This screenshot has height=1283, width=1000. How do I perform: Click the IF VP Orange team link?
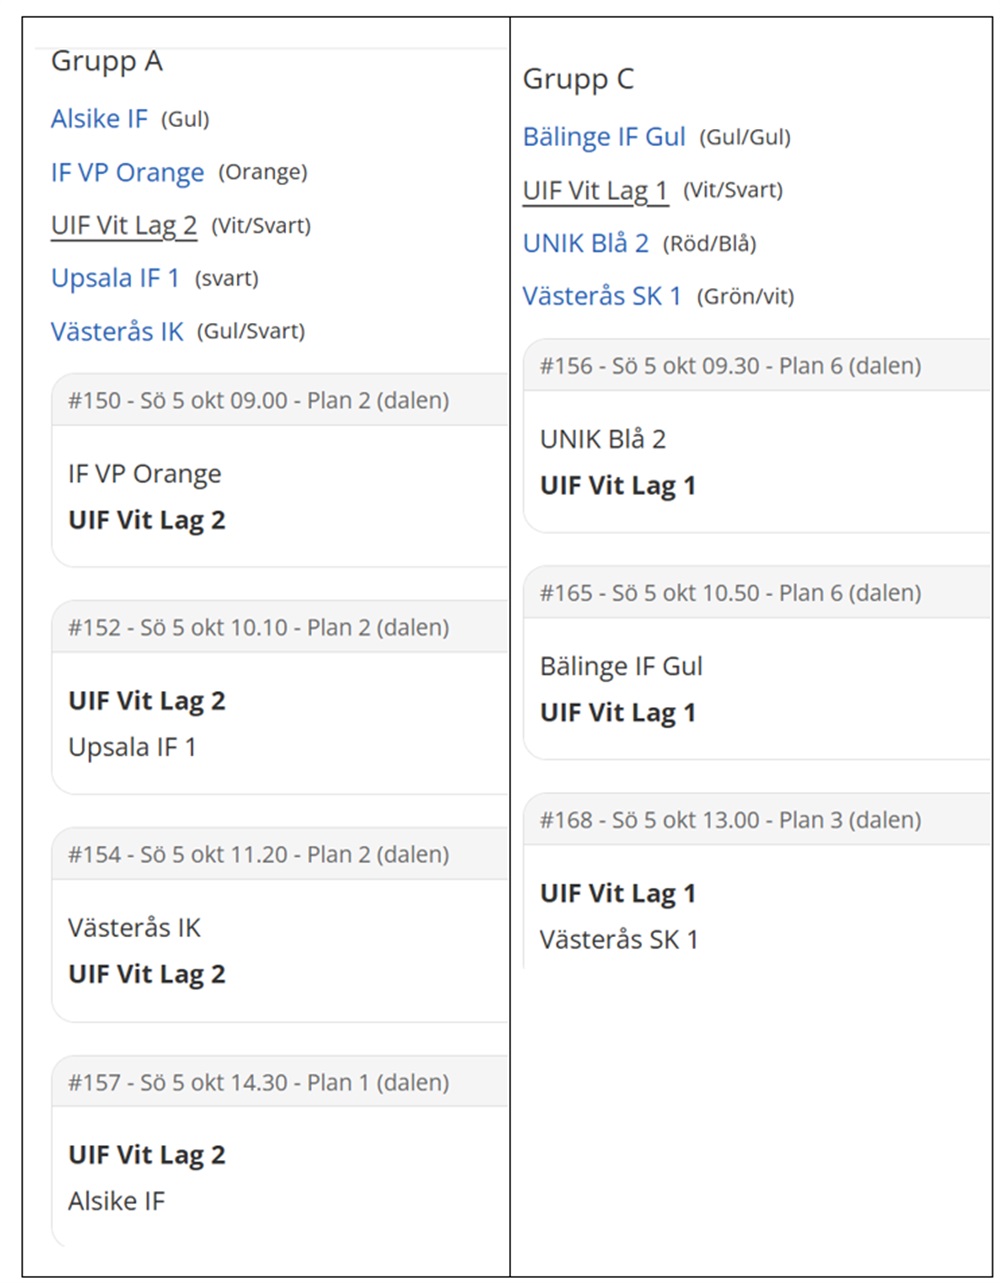(x=127, y=173)
